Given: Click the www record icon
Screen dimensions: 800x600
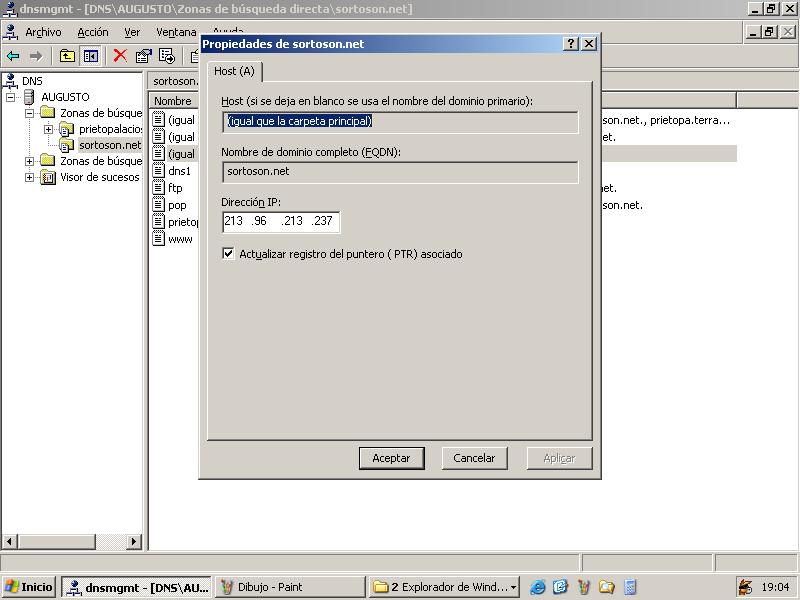Looking at the screenshot, I should [159, 238].
